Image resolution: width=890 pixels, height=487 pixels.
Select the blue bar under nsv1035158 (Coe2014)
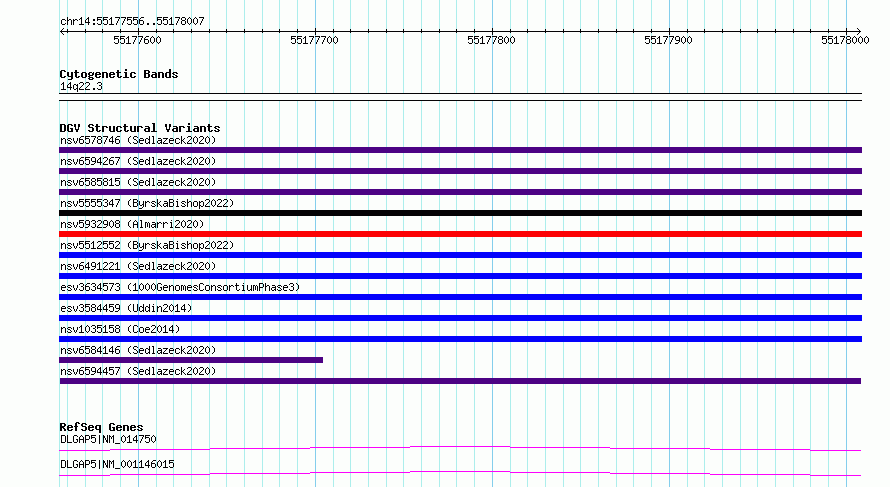pyautogui.click(x=460, y=339)
